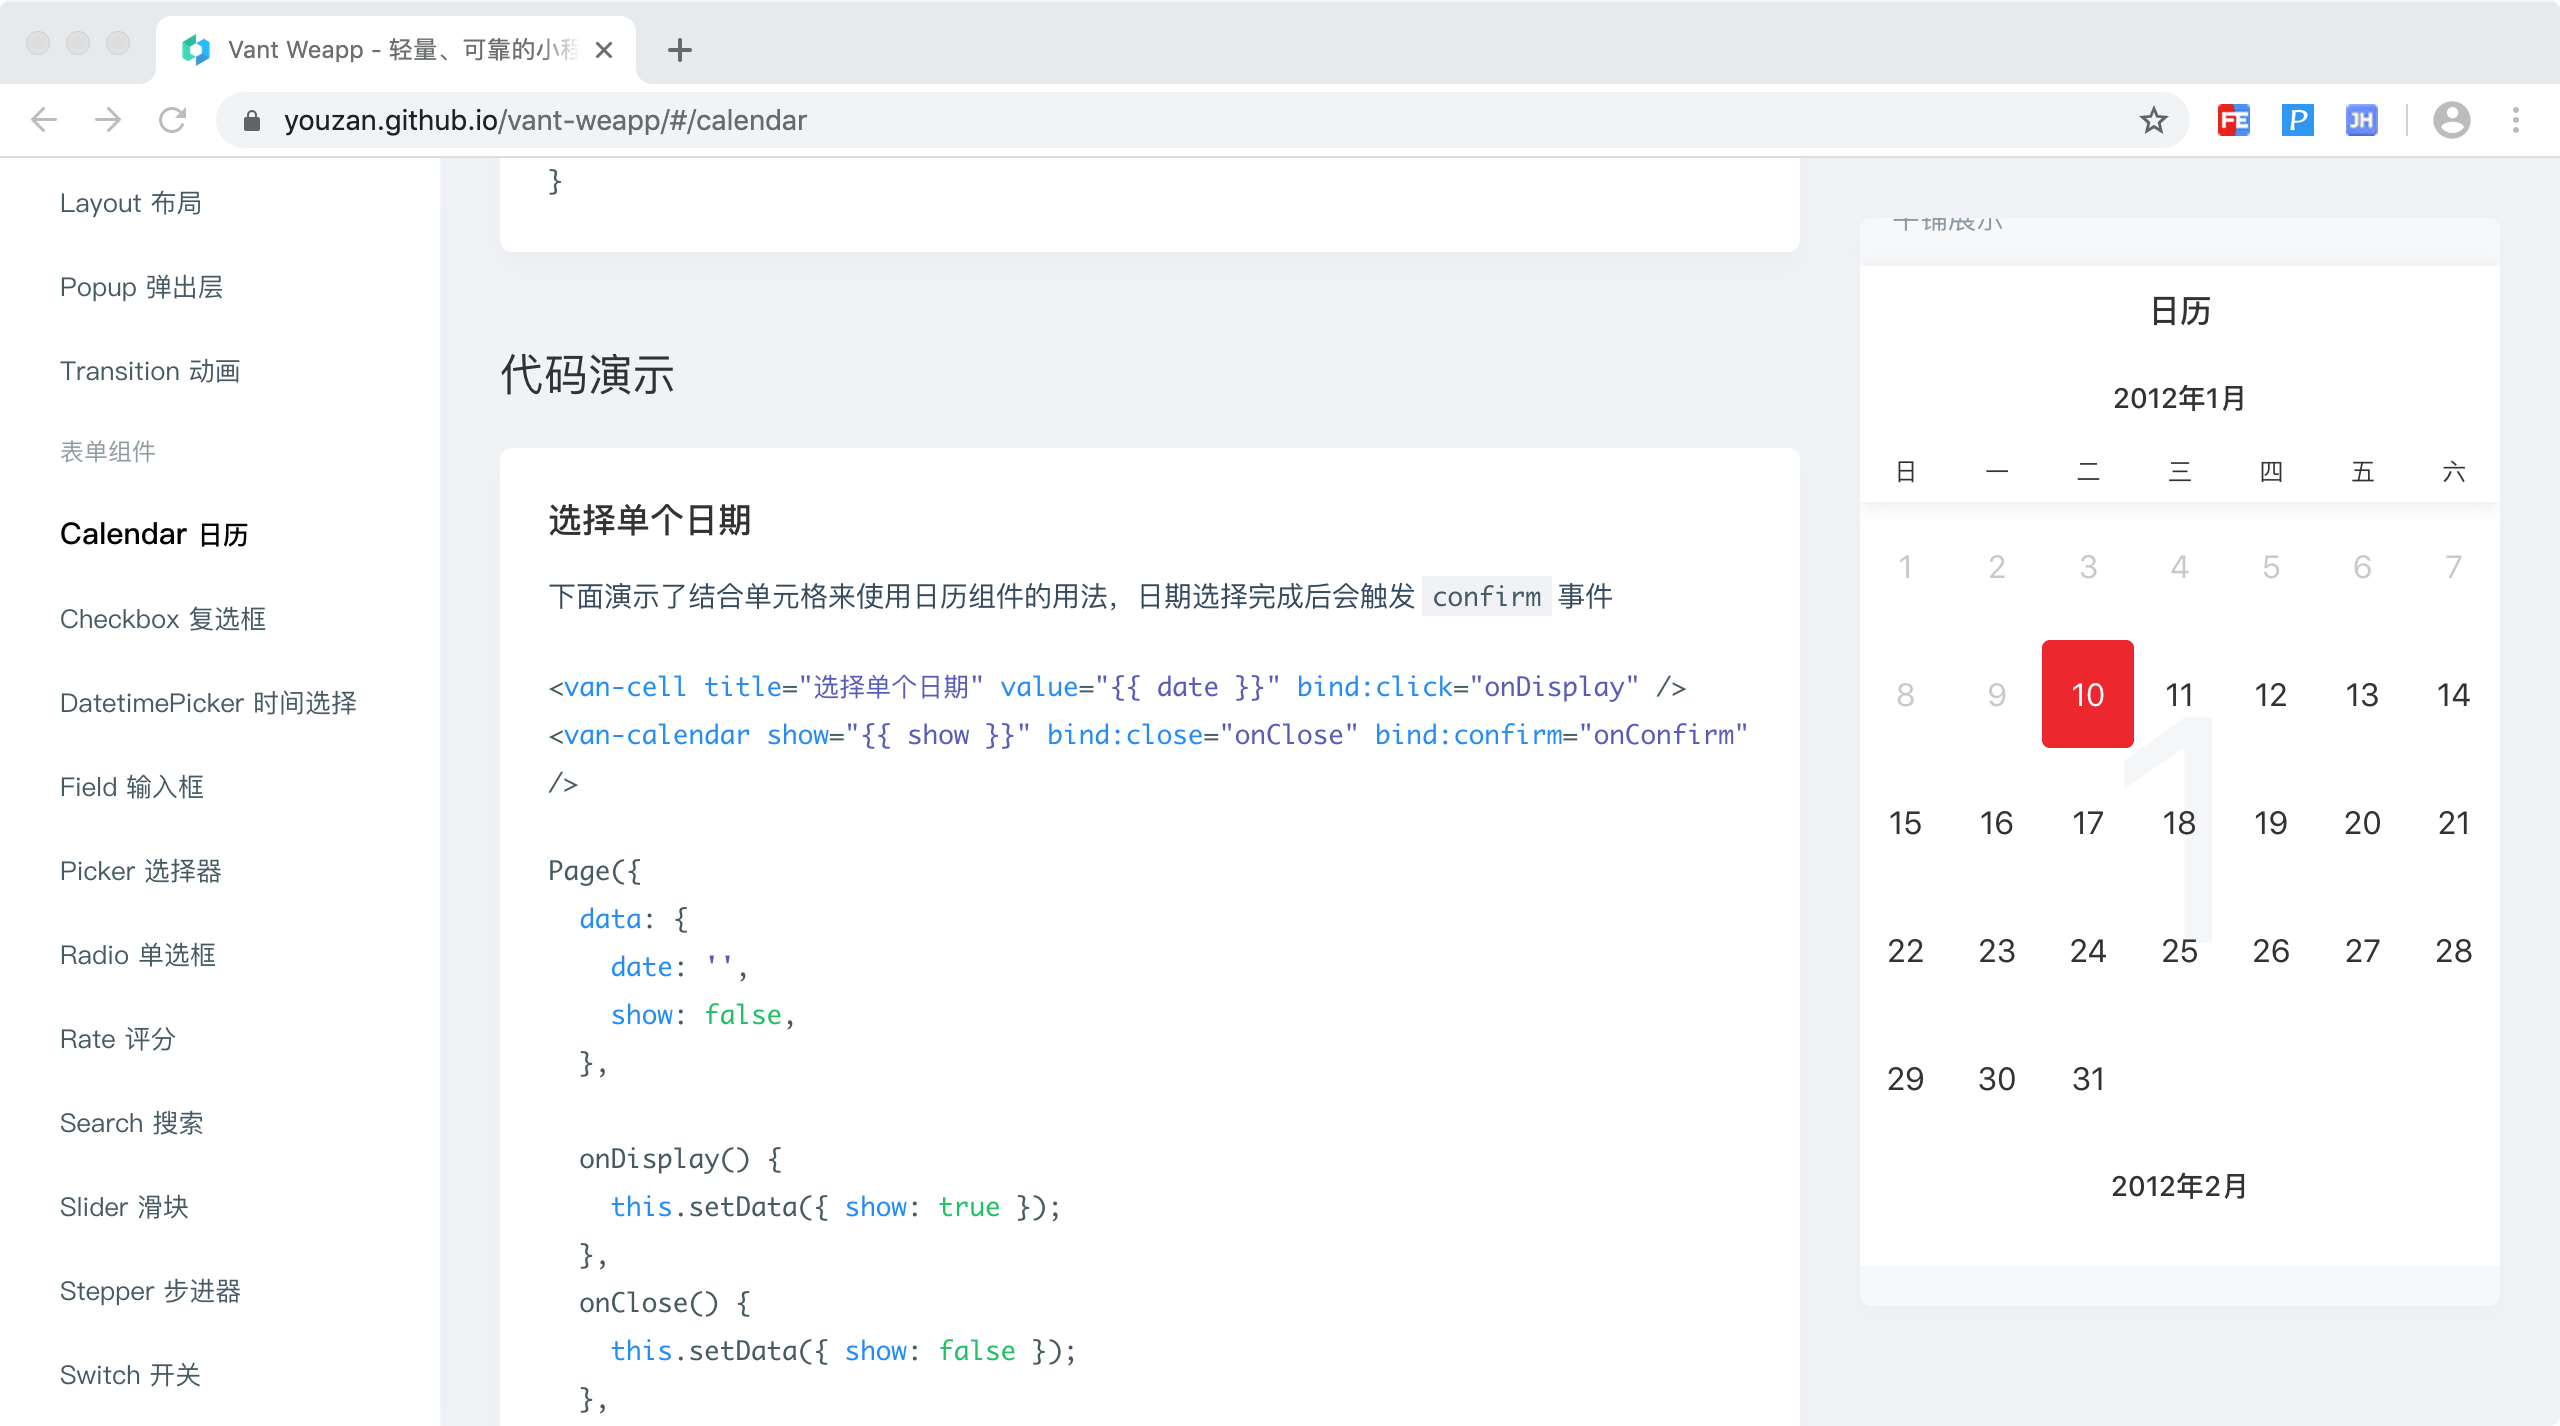
Task: Open Checkbox 复选框 in sidebar
Action: point(162,619)
